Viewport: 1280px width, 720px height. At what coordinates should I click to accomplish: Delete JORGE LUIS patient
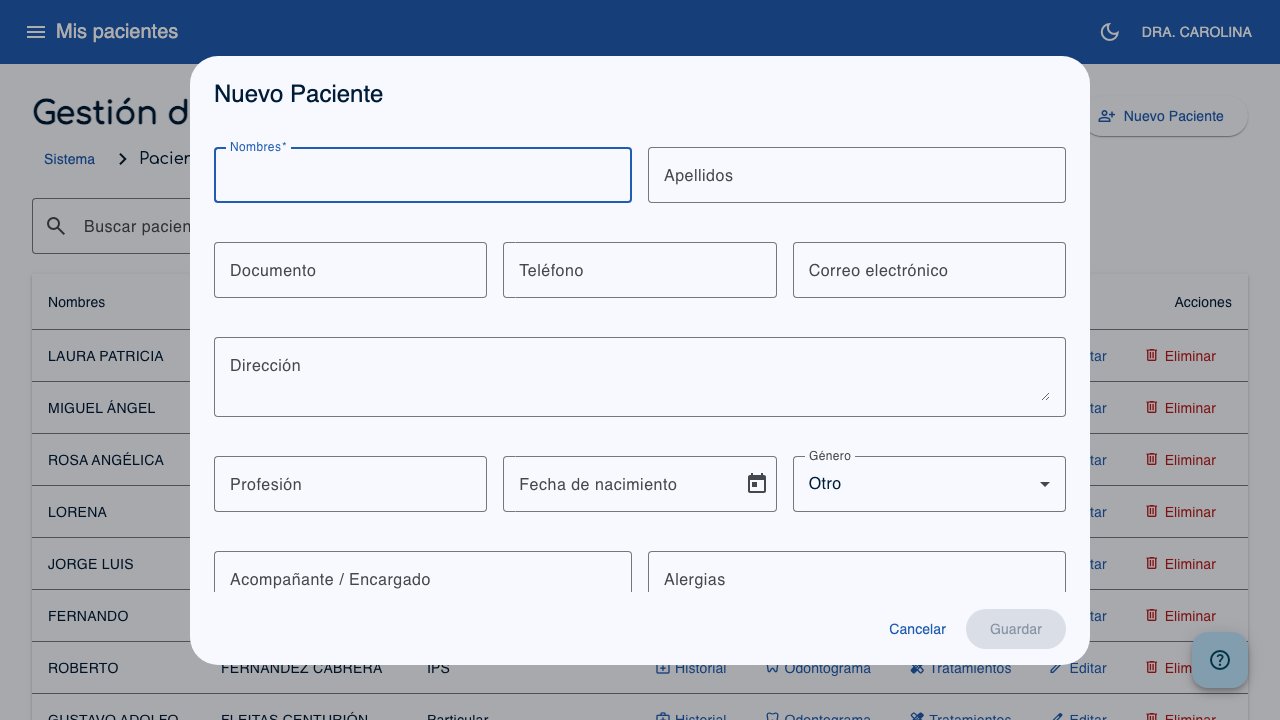click(1180, 564)
